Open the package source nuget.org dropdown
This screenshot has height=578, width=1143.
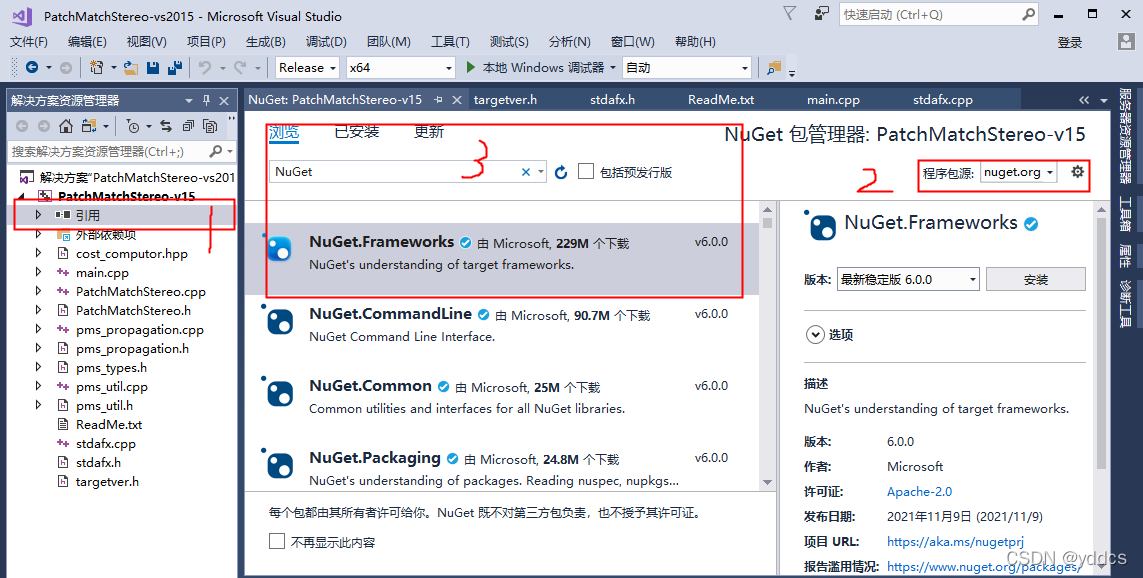click(x=1018, y=173)
